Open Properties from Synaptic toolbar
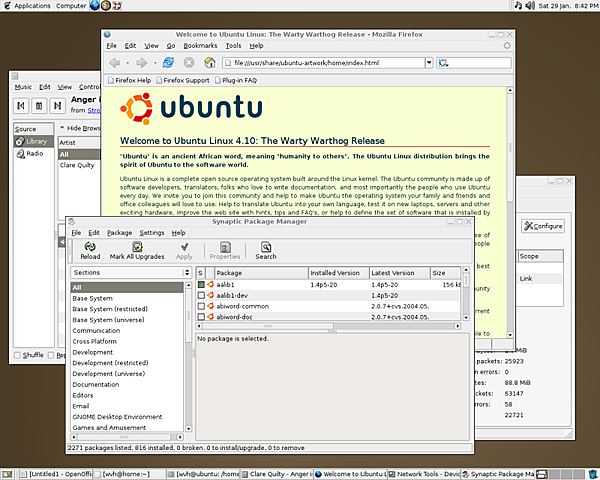600x480 pixels. 225,251
